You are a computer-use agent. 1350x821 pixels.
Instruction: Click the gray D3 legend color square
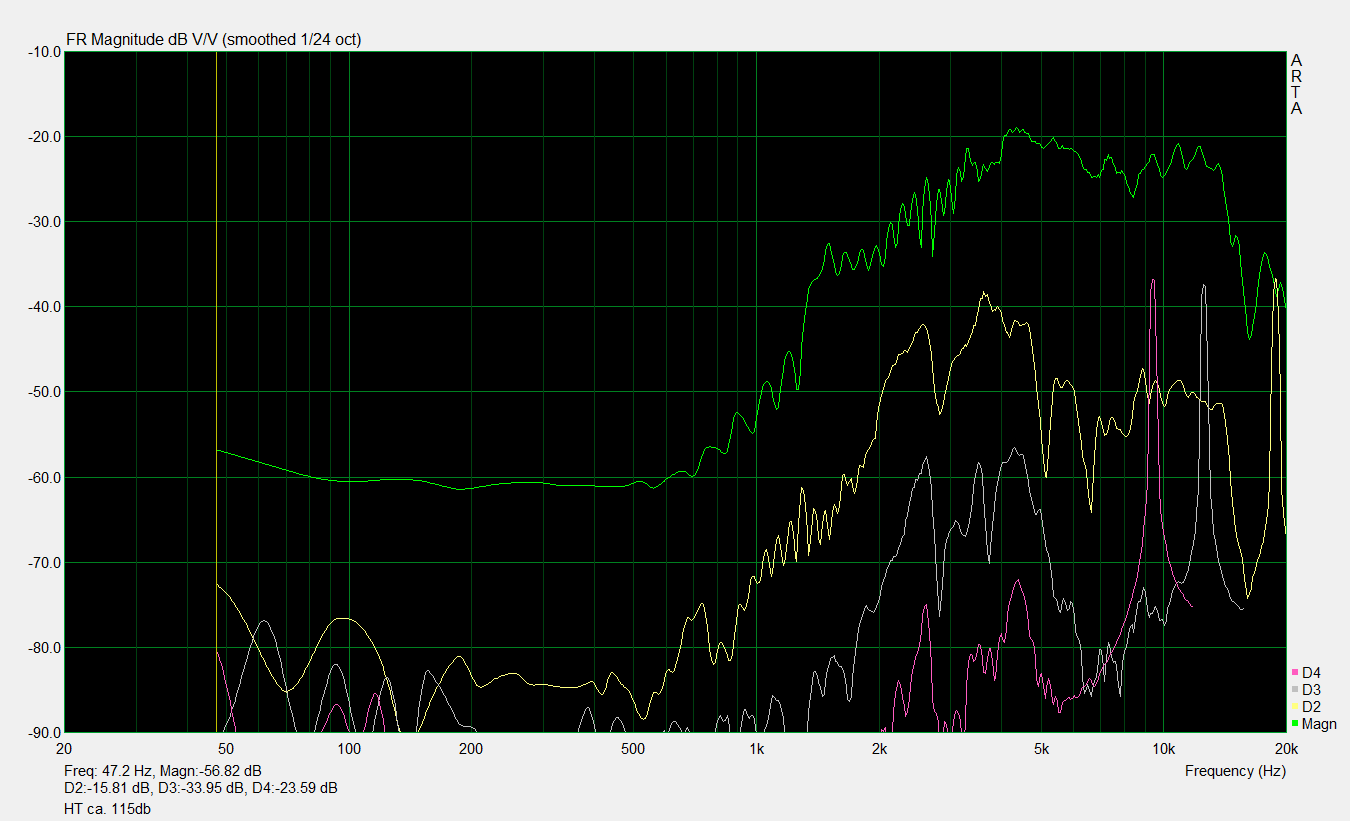point(1295,690)
